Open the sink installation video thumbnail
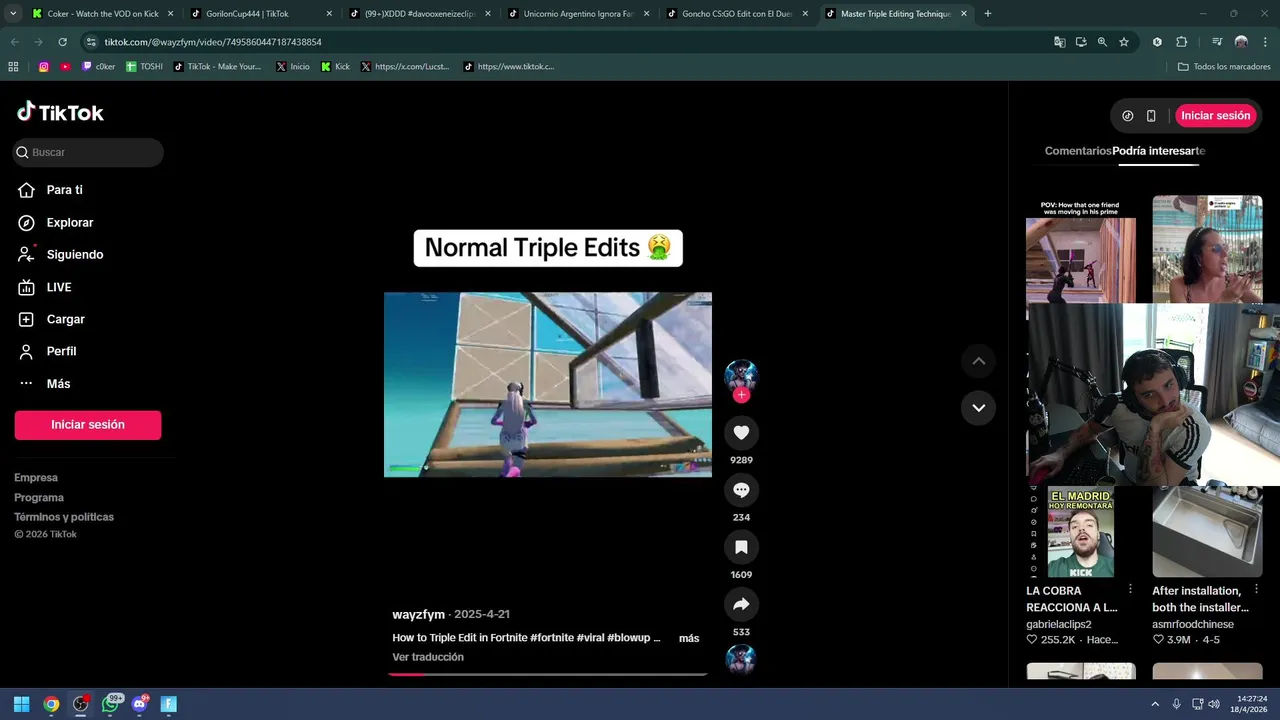1280x720 pixels. 1207,532
